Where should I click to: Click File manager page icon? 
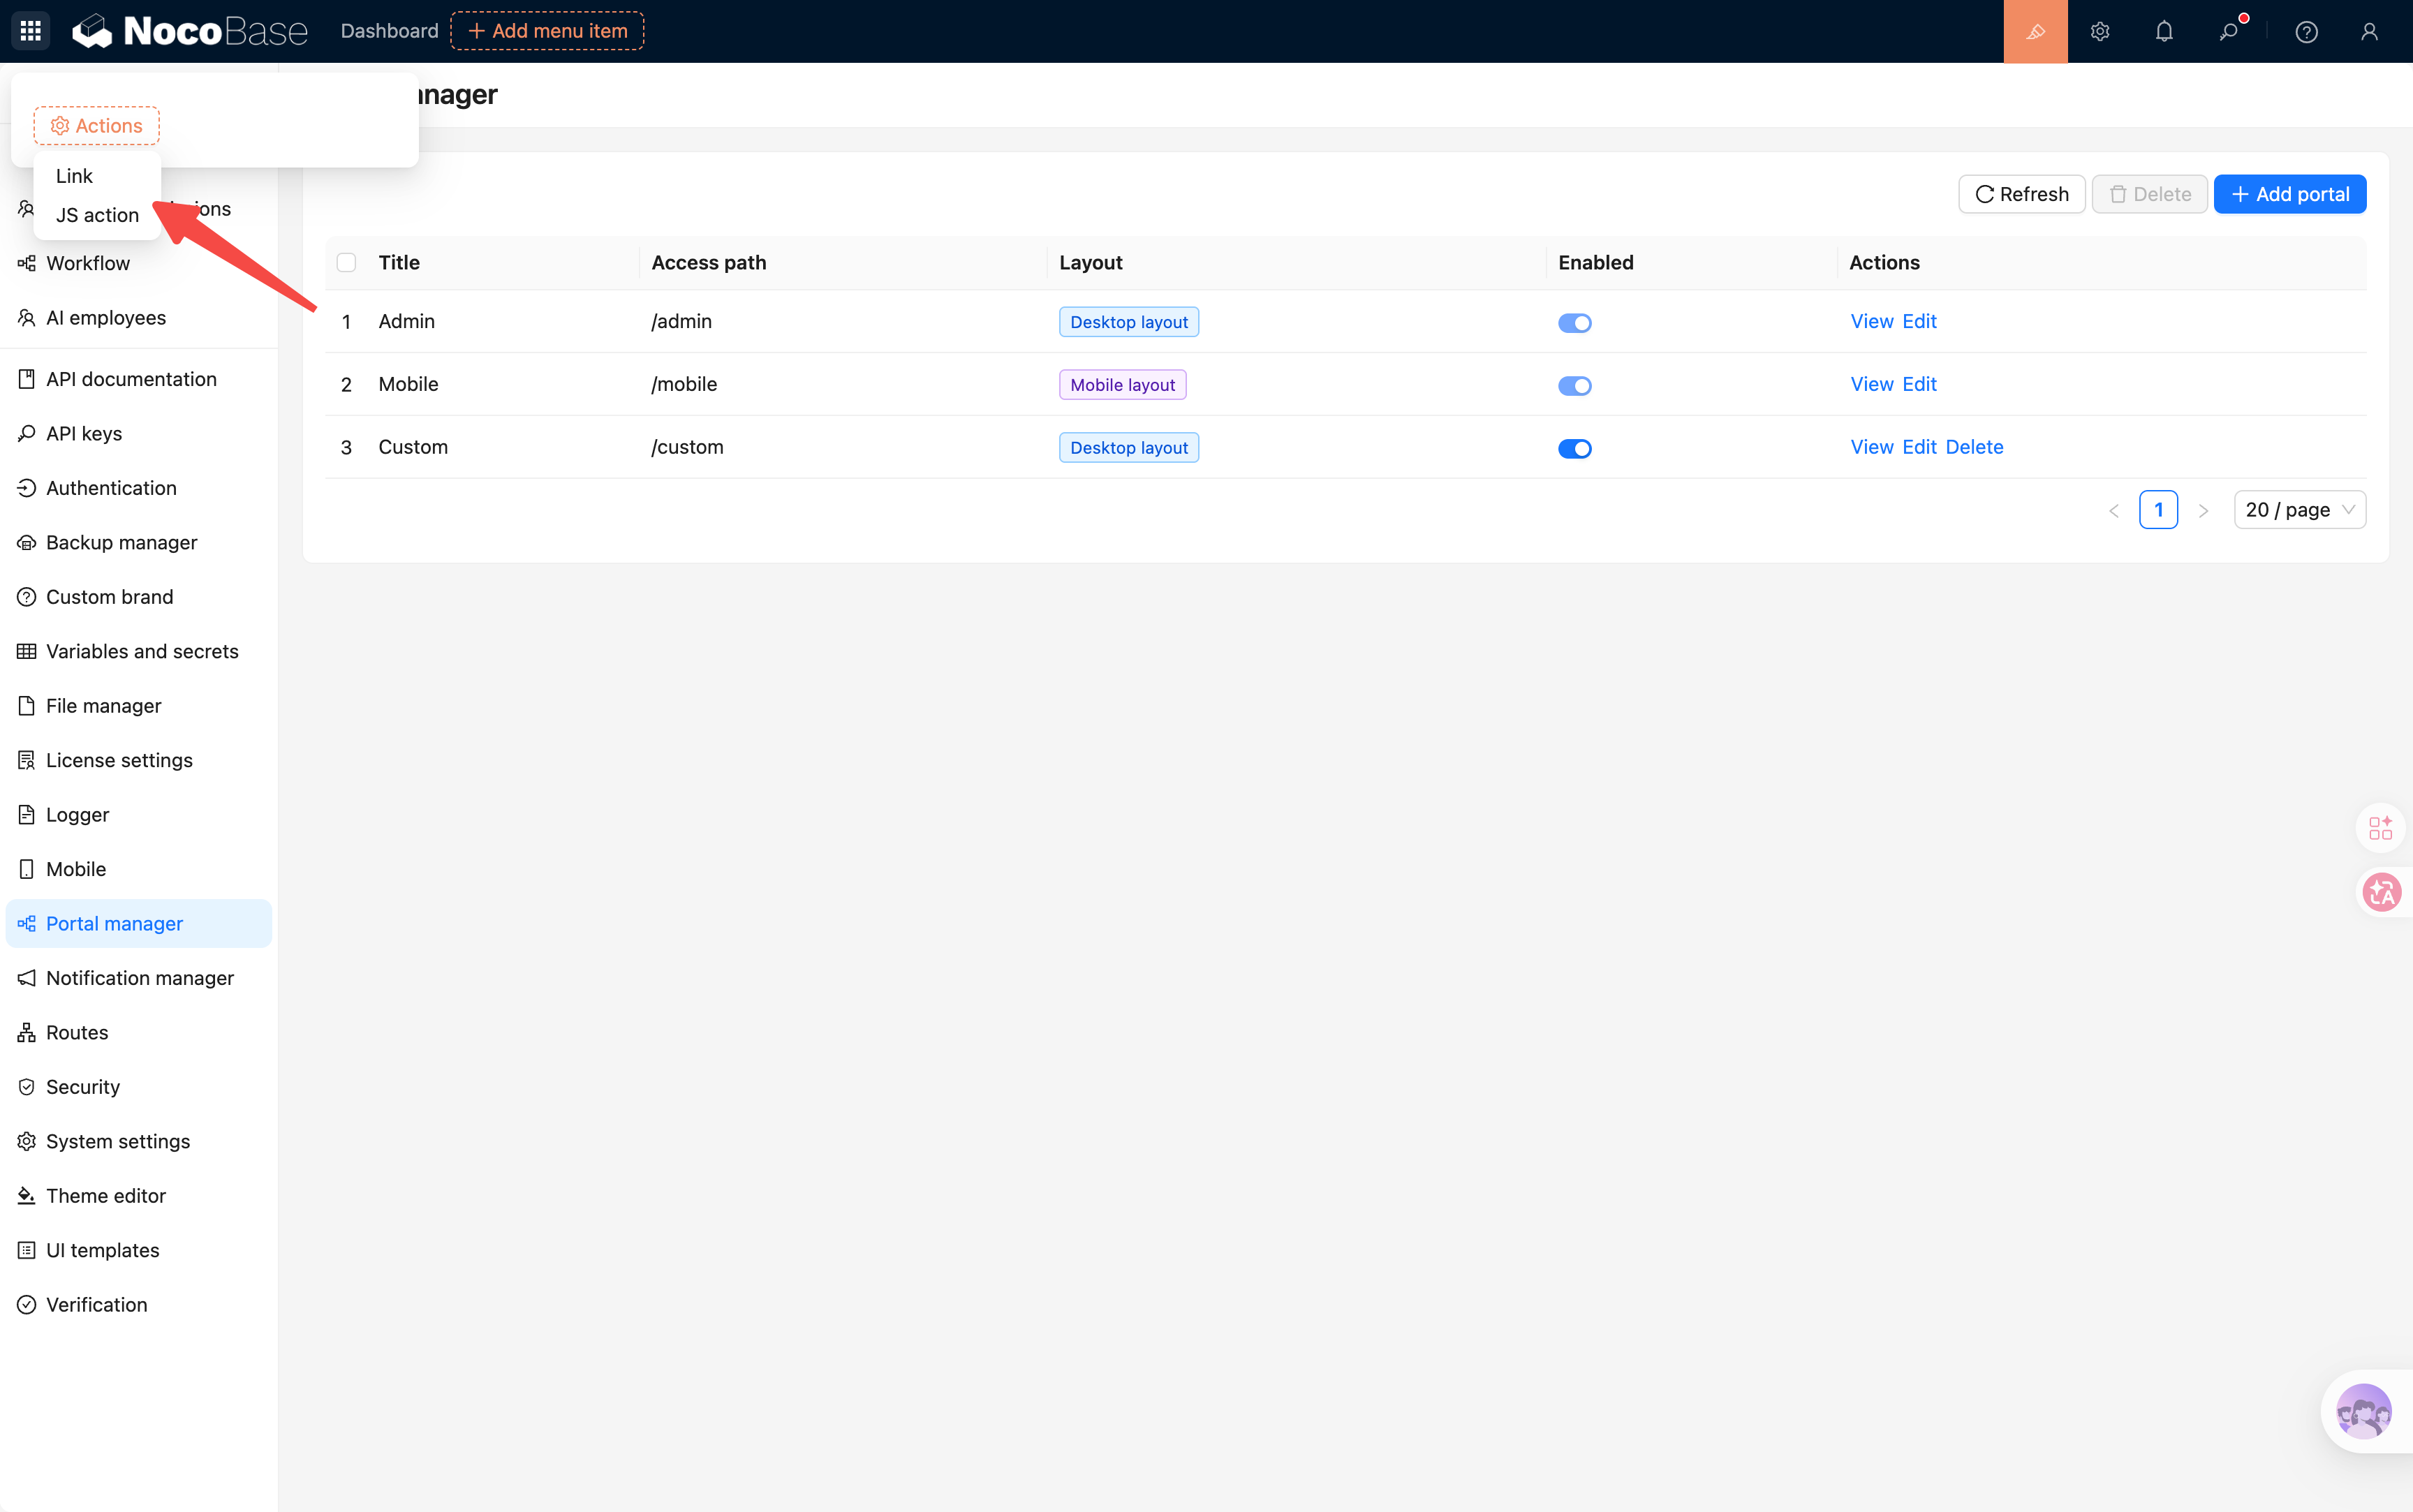coord(27,706)
